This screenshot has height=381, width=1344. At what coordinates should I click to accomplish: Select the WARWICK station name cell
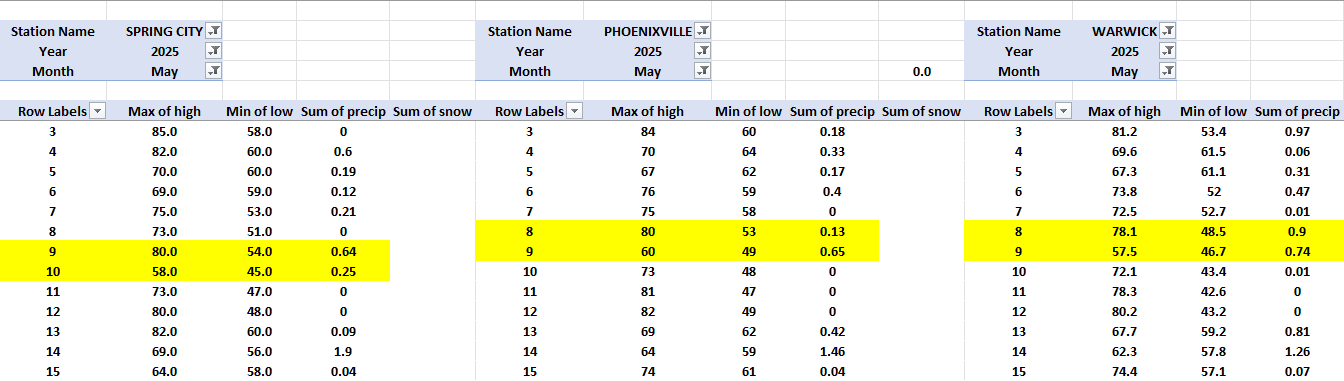pyautogui.click(x=1125, y=31)
